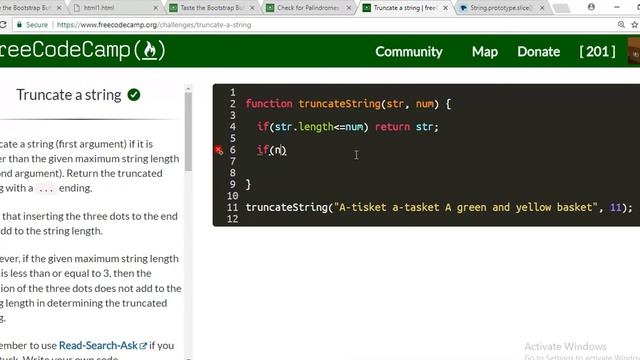Open the Donate nav link
640x360 pixels.
tap(538, 52)
